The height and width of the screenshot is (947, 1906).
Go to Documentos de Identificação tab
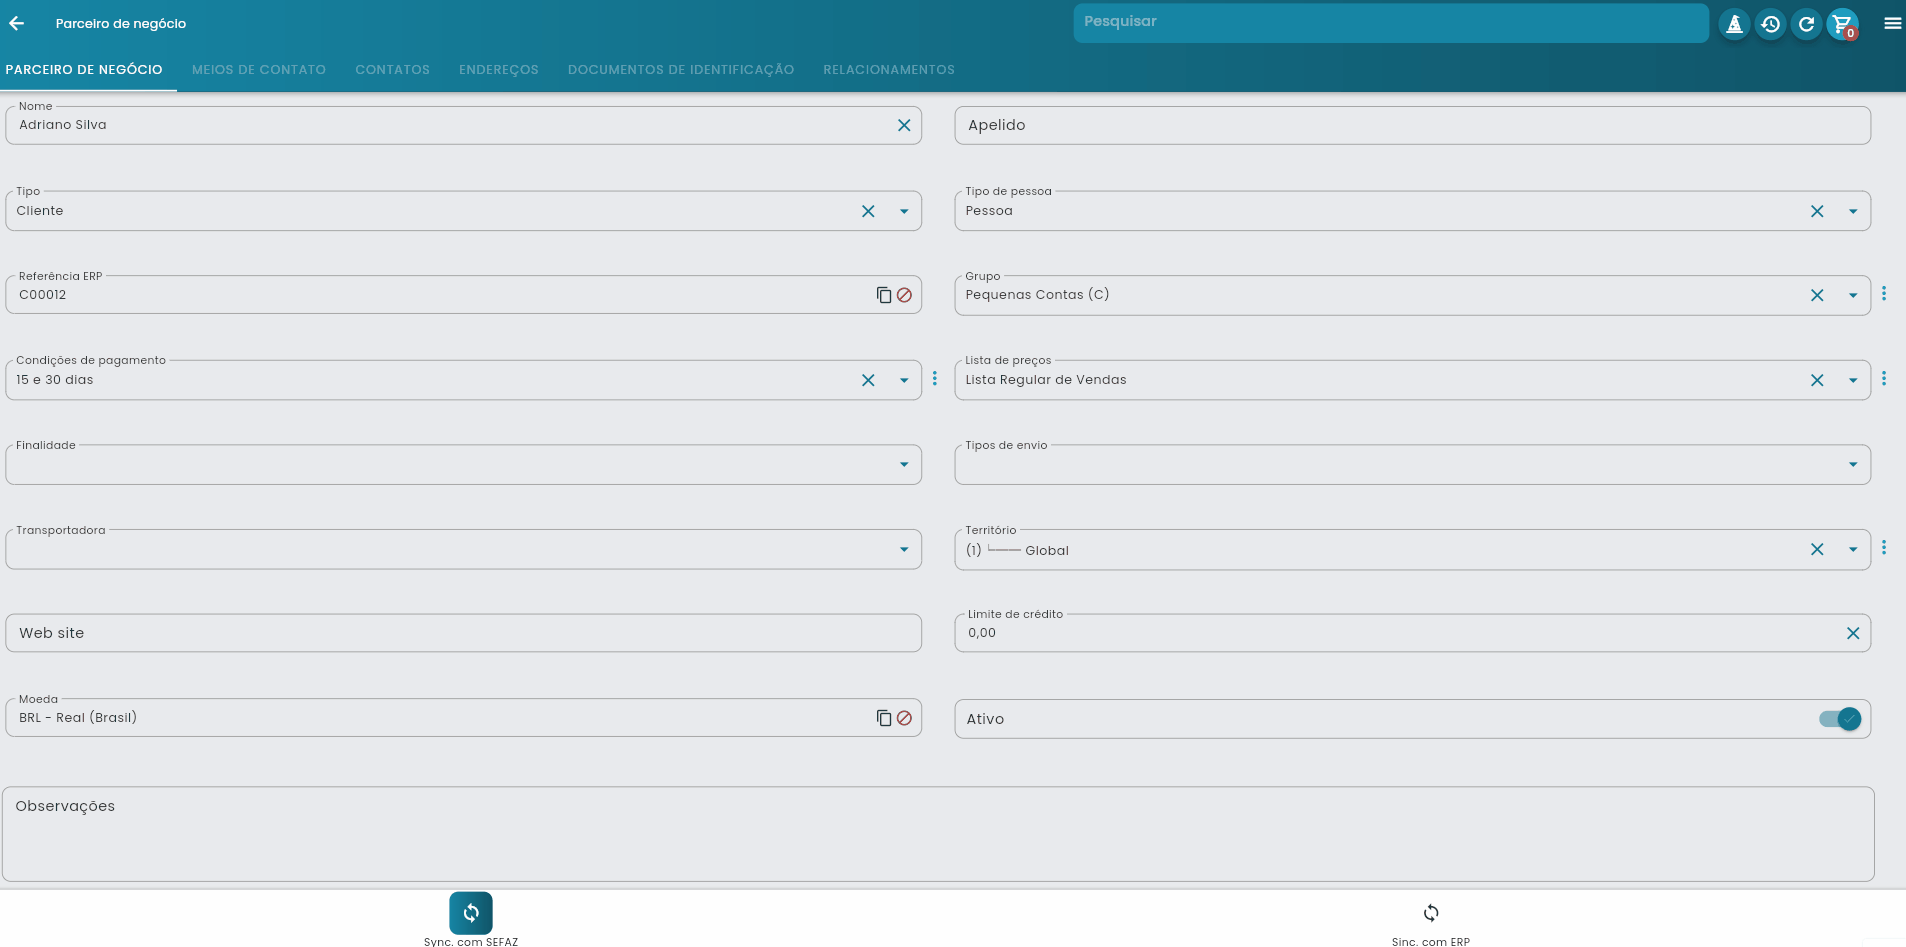[681, 70]
